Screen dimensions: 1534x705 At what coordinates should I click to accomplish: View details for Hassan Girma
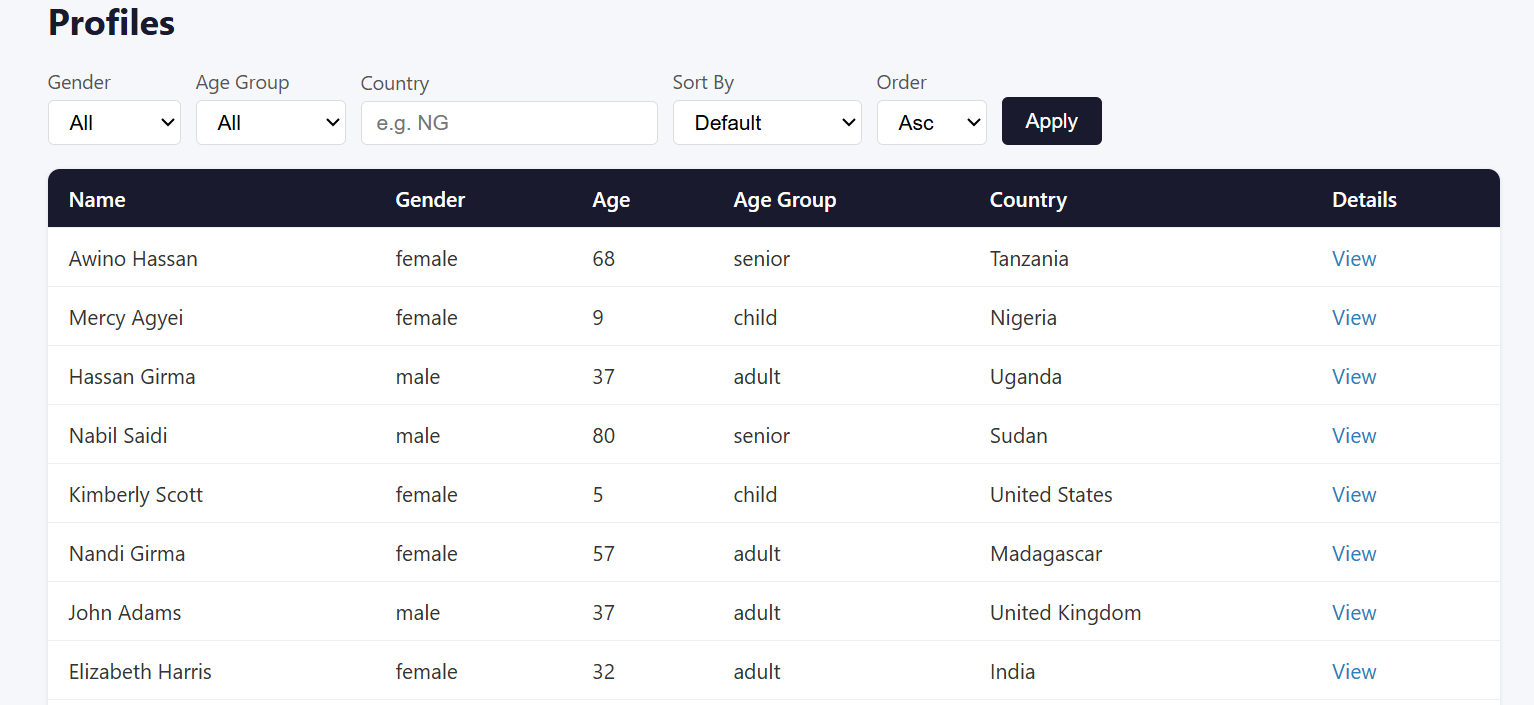(x=1354, y=377)
